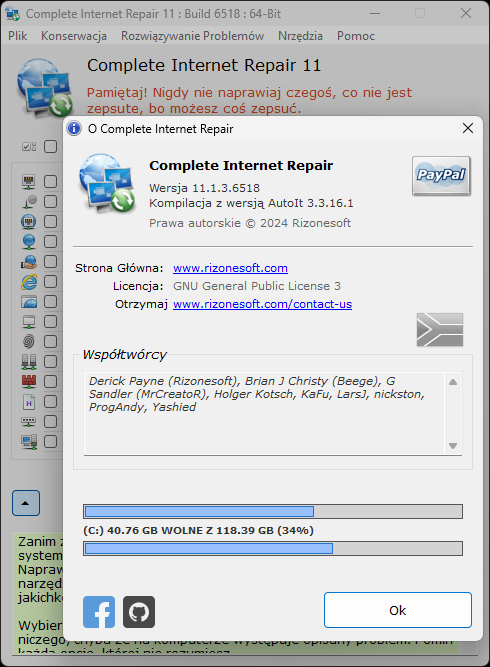
Task: Click the large app logo in main window header
Action: click(45, 88)
